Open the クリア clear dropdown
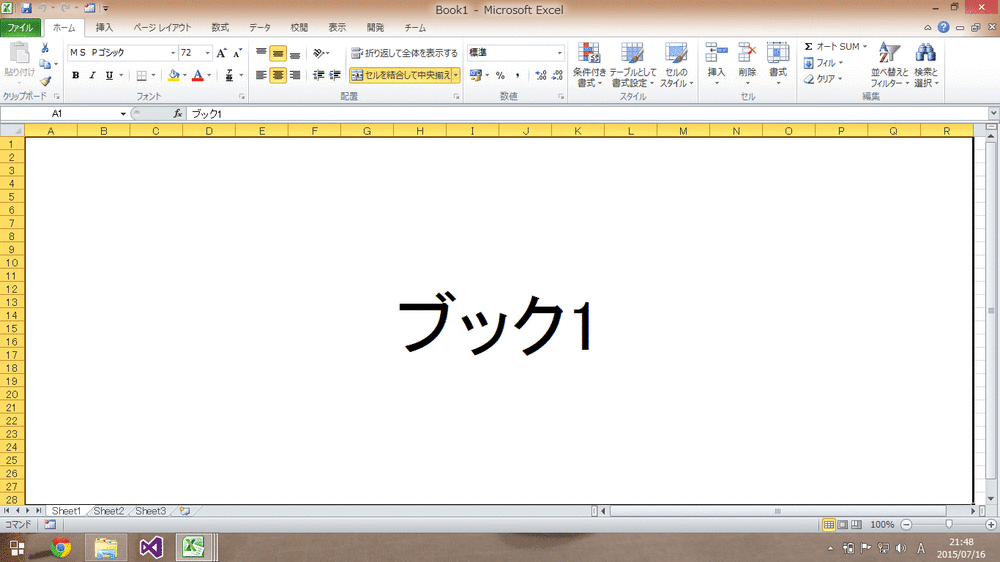1000x562 pixels. (x=823, y=79)
